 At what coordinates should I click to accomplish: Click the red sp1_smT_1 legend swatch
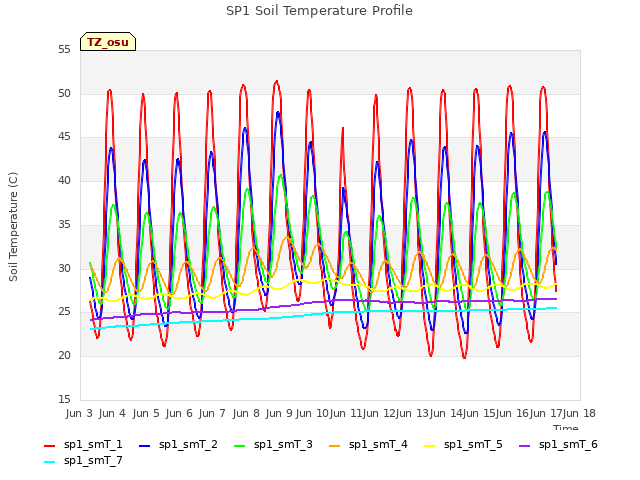point(49,446)
